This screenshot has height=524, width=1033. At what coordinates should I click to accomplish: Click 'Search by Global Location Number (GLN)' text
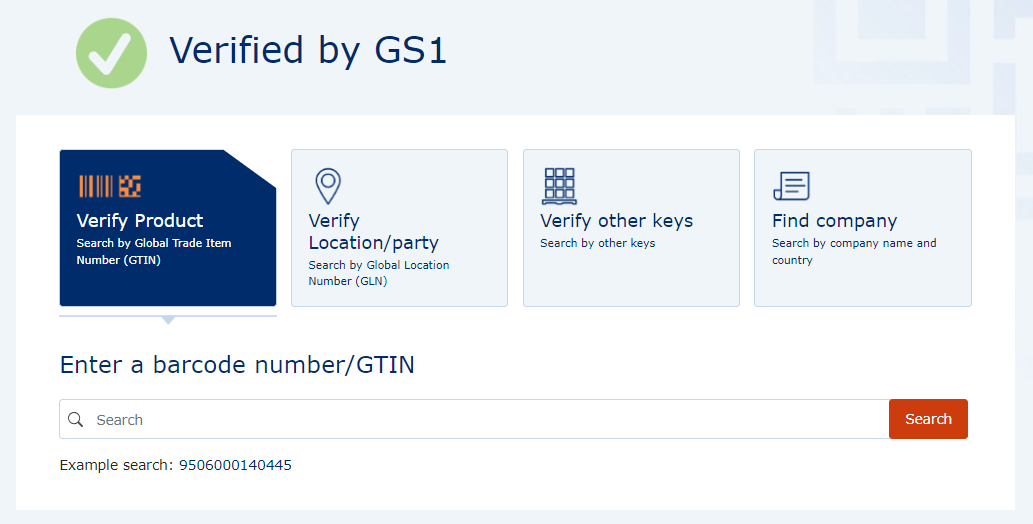(379, 273)
